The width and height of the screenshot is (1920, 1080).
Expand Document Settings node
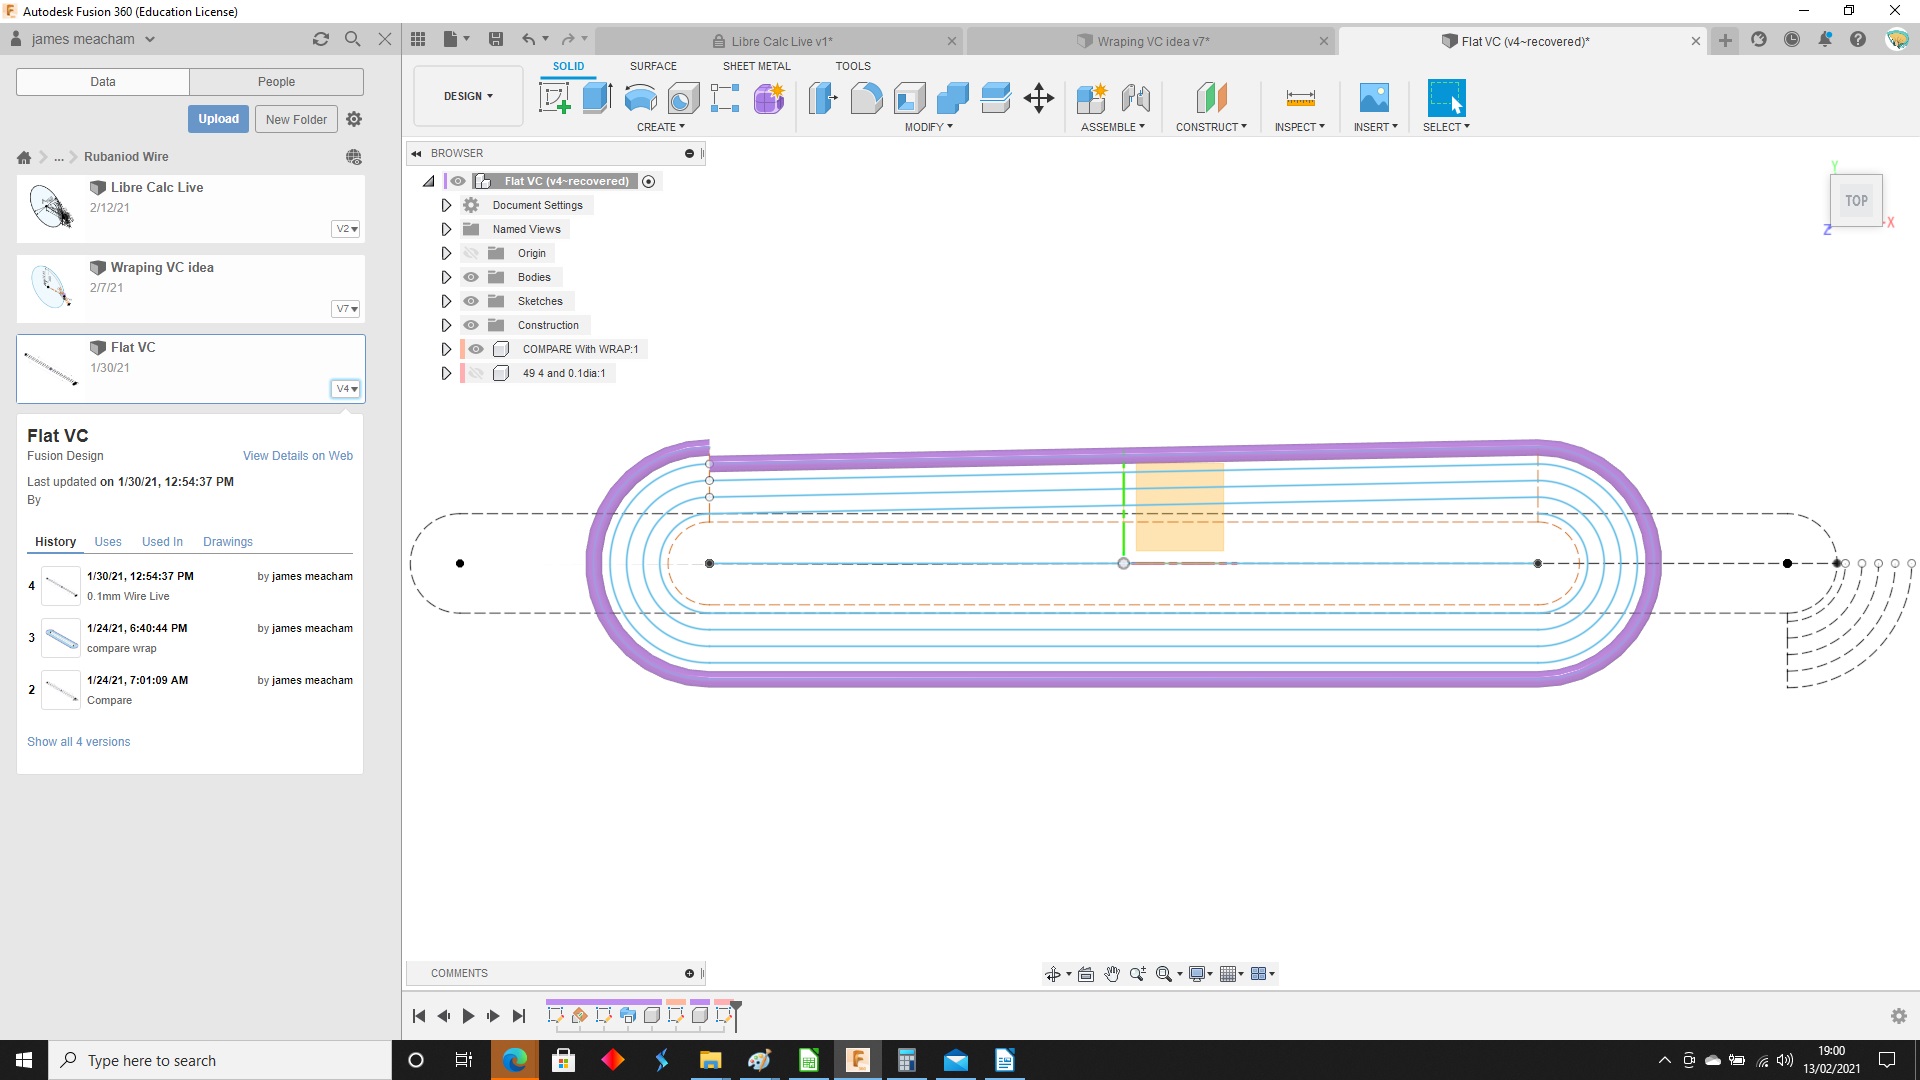446,205
